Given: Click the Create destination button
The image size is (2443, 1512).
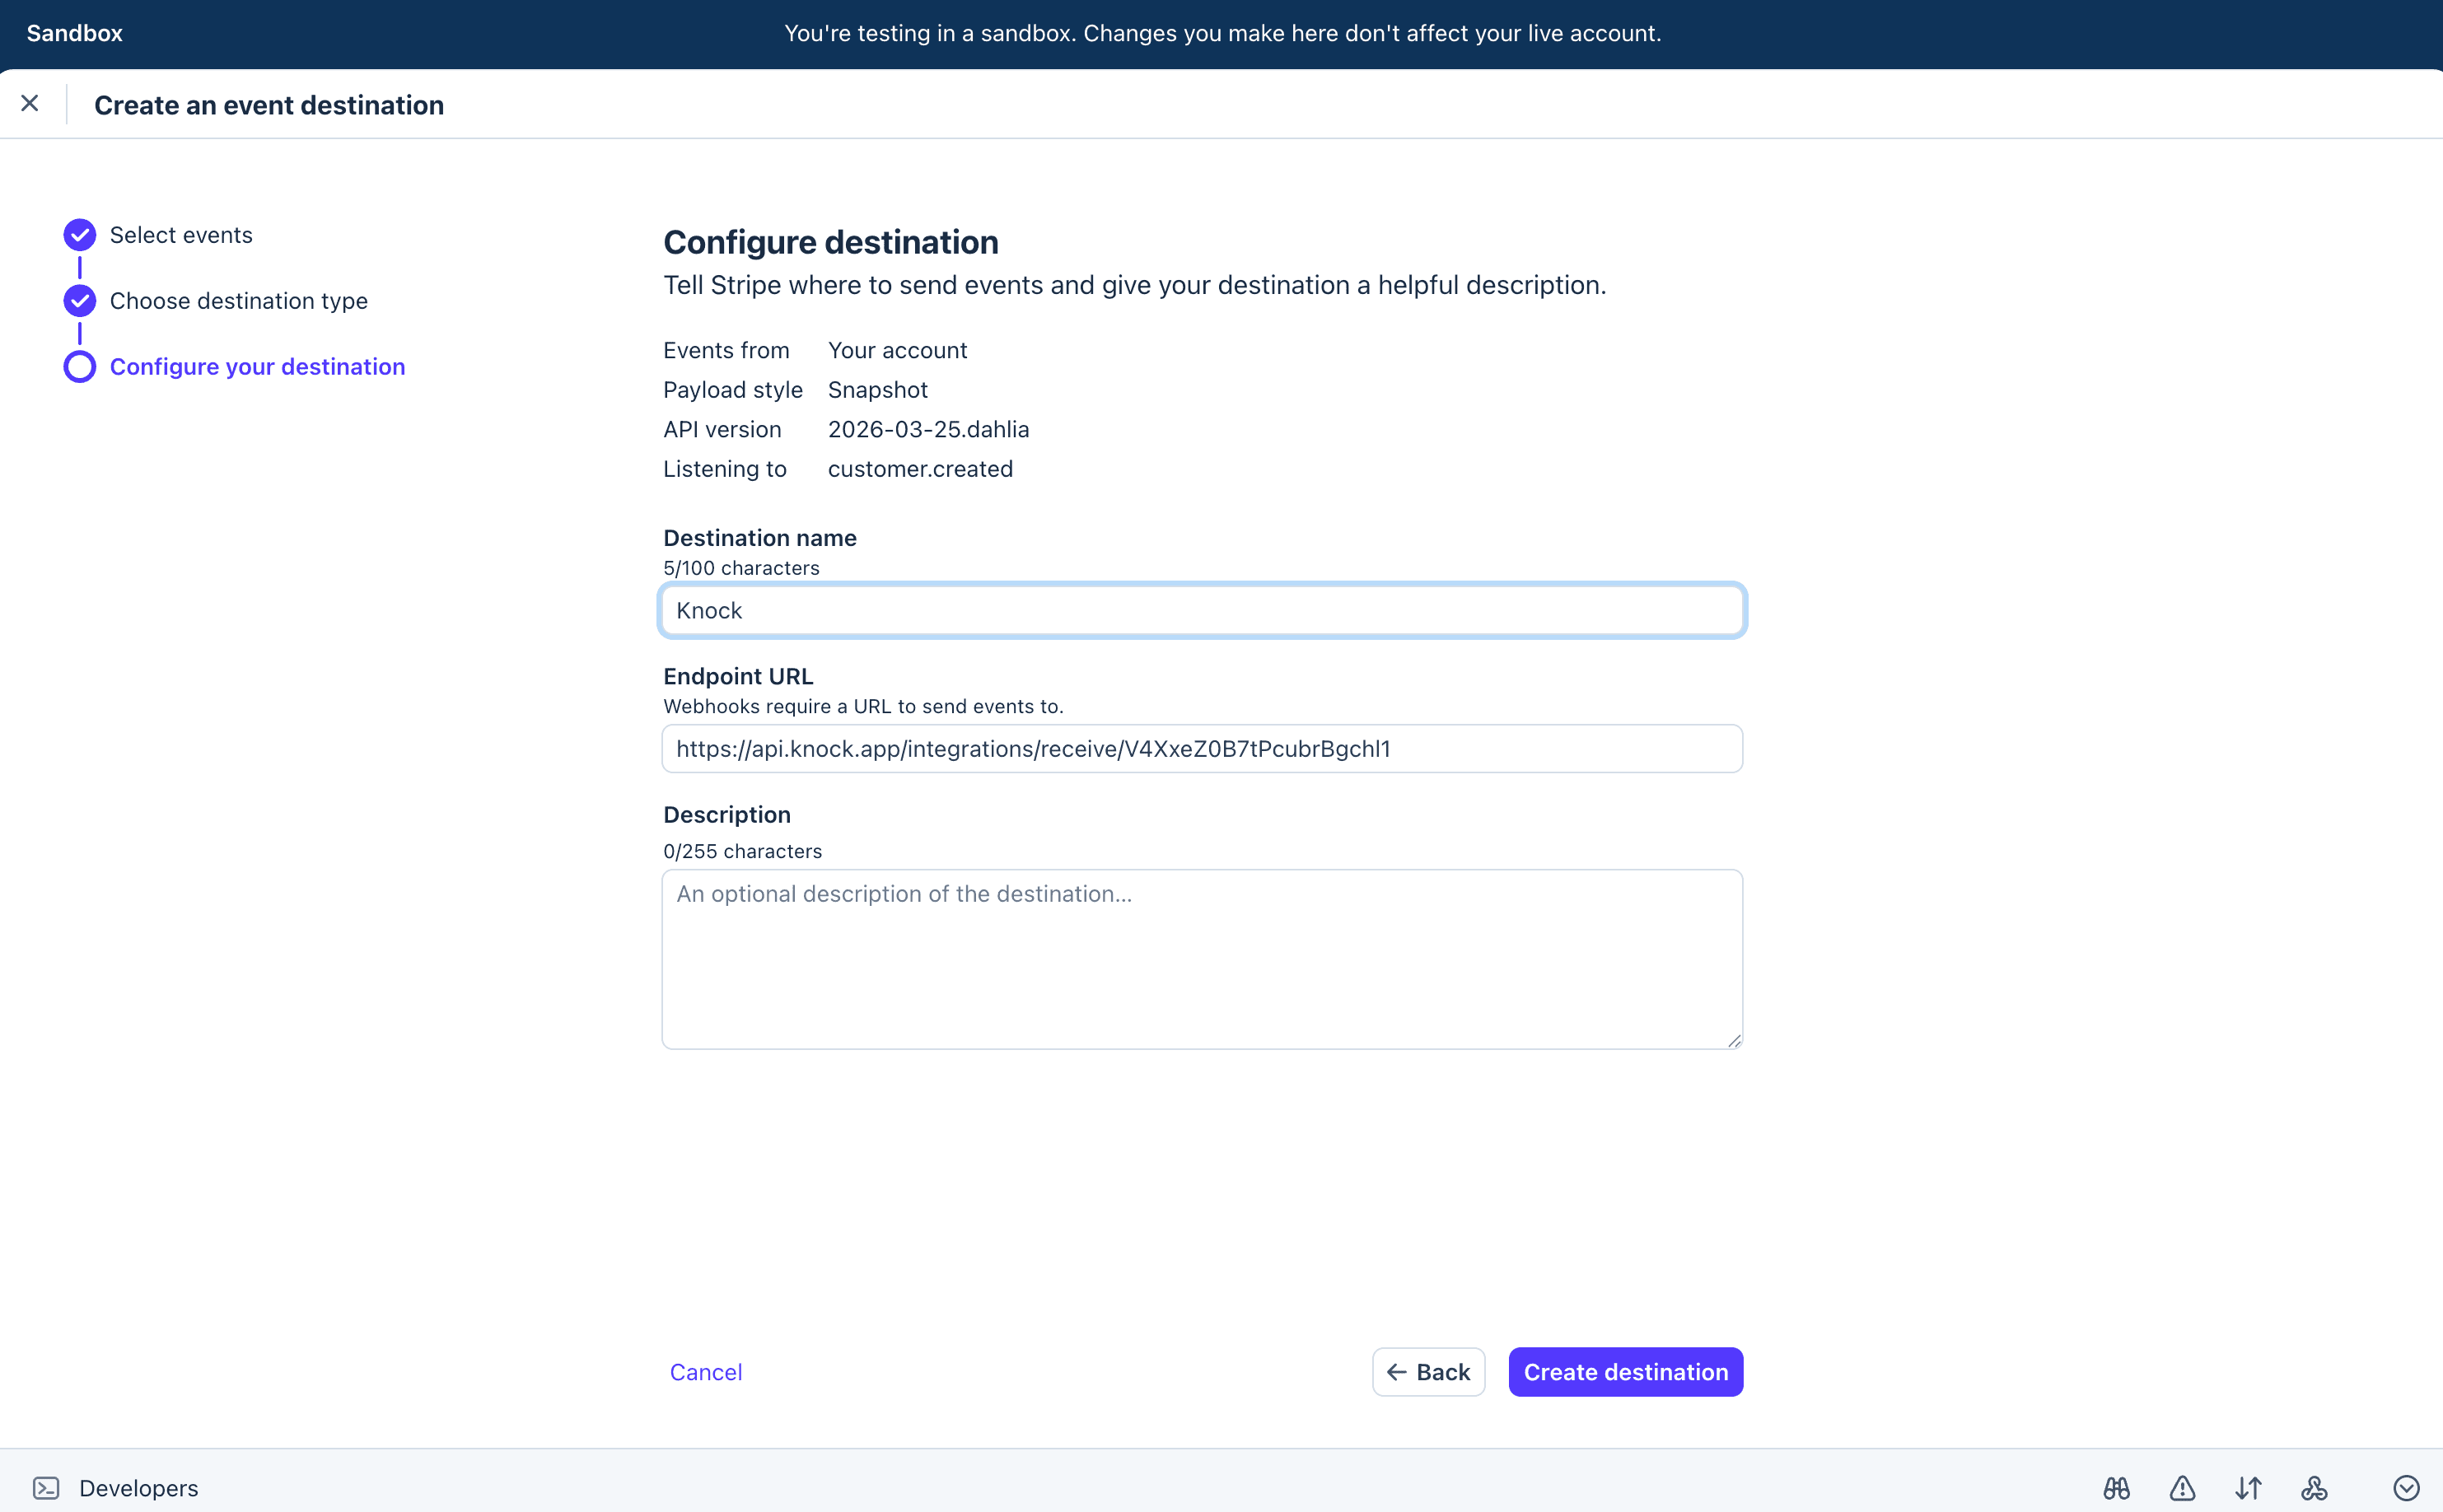Looking at the screenshot, I should click(x=1625, y=1371).
